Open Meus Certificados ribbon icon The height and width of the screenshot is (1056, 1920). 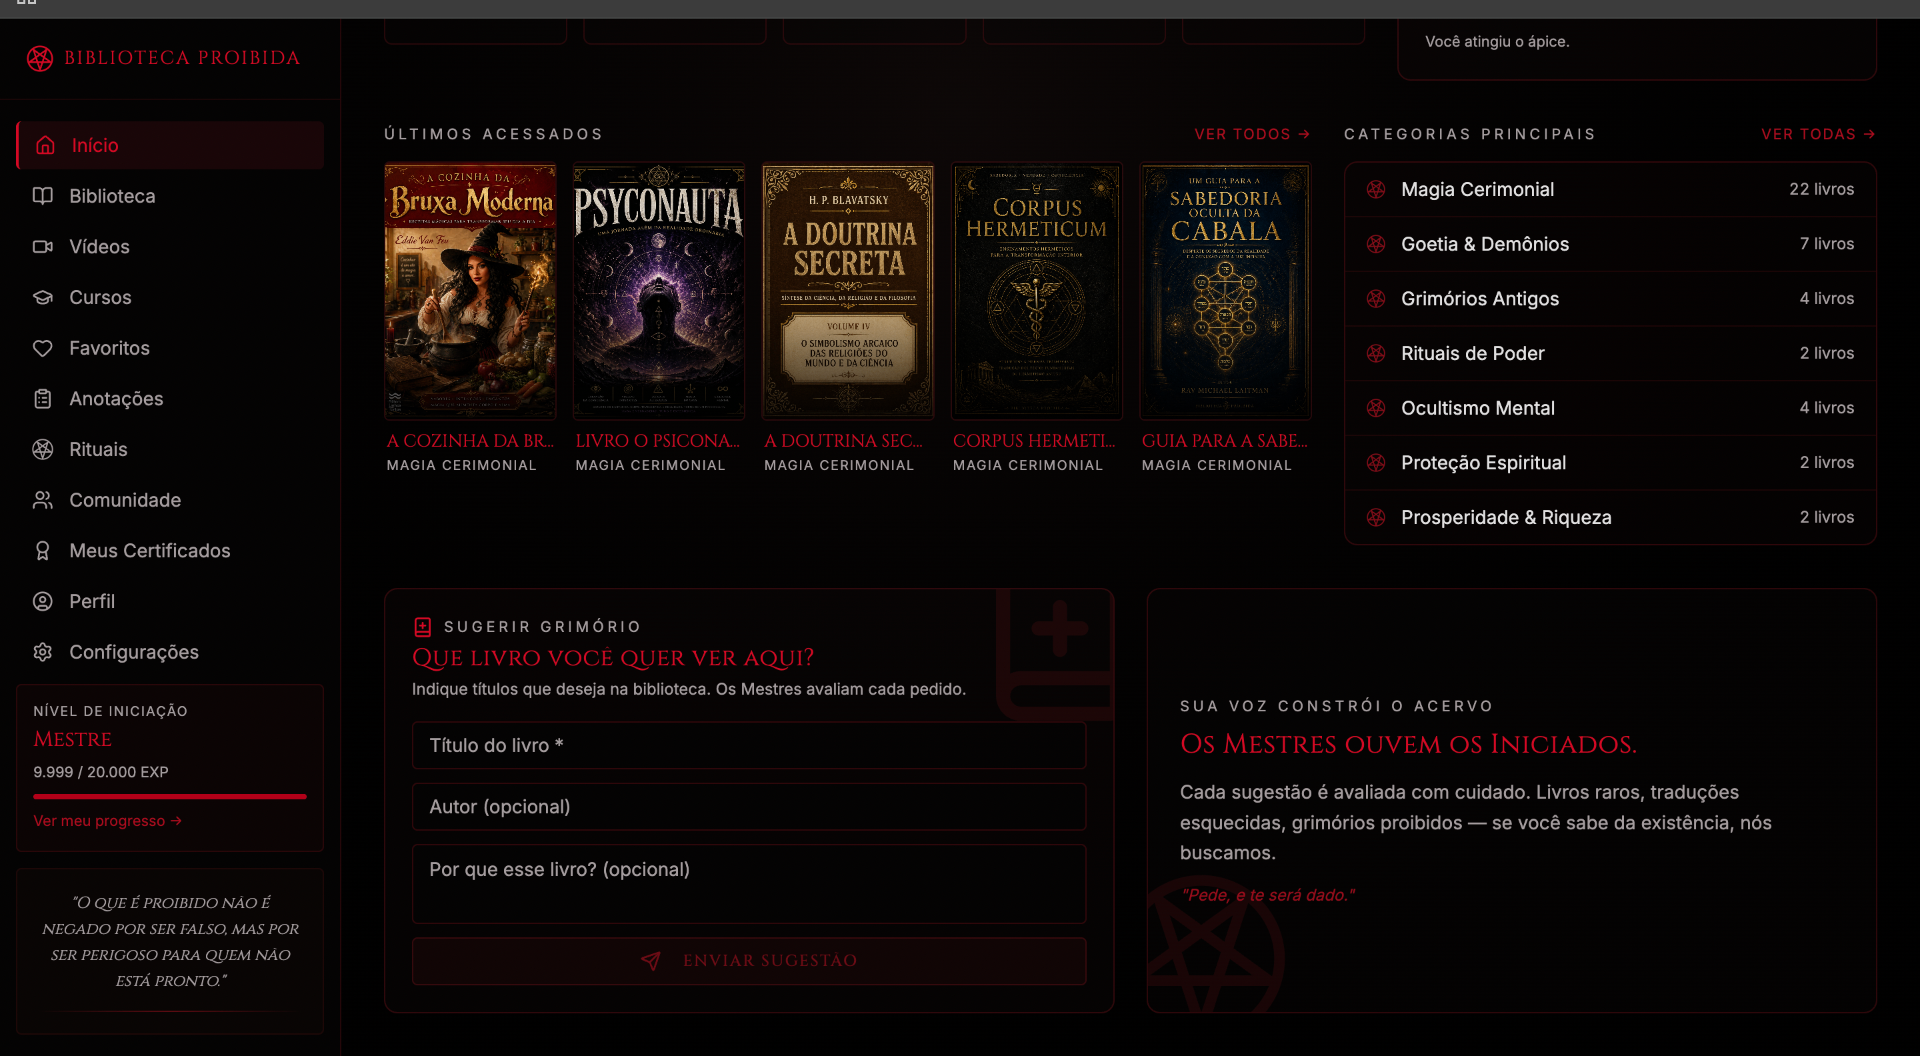click(43, 551)
